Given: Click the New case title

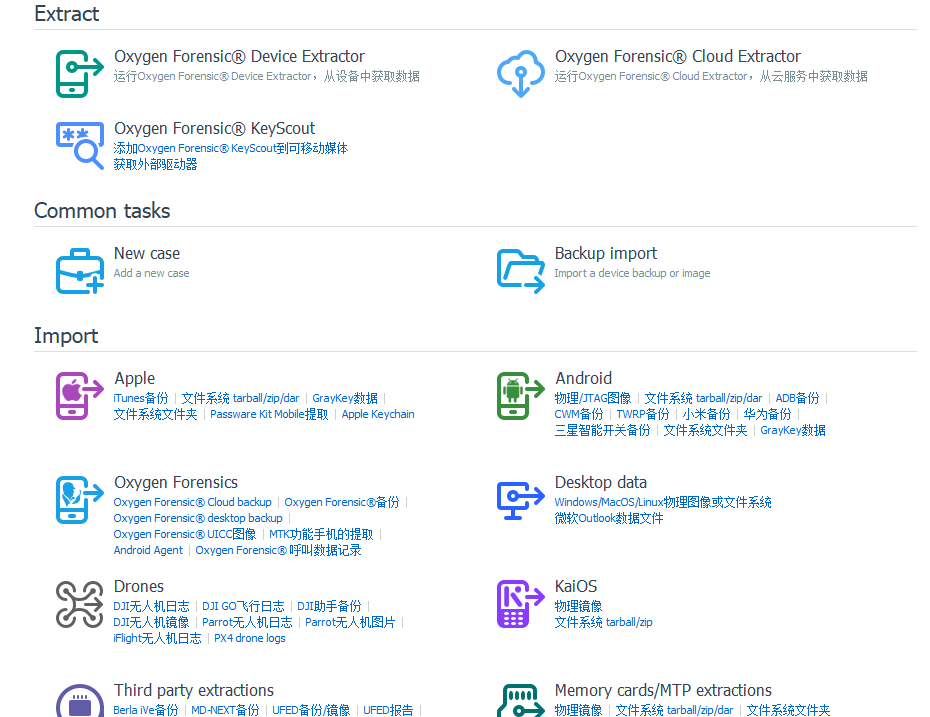Looking at the screenshot, I should point(146,253).
